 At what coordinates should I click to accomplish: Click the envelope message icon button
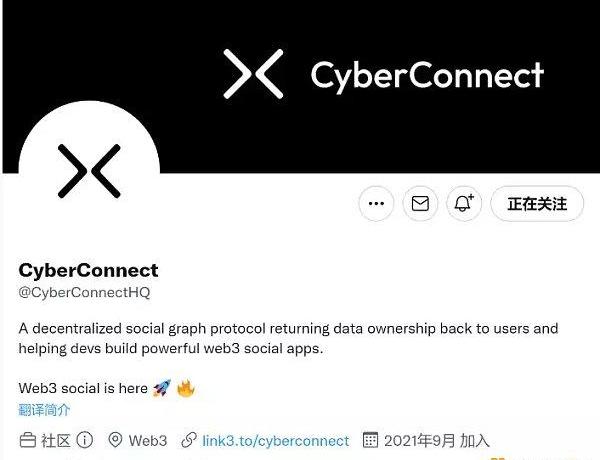[x=421, y=204]
